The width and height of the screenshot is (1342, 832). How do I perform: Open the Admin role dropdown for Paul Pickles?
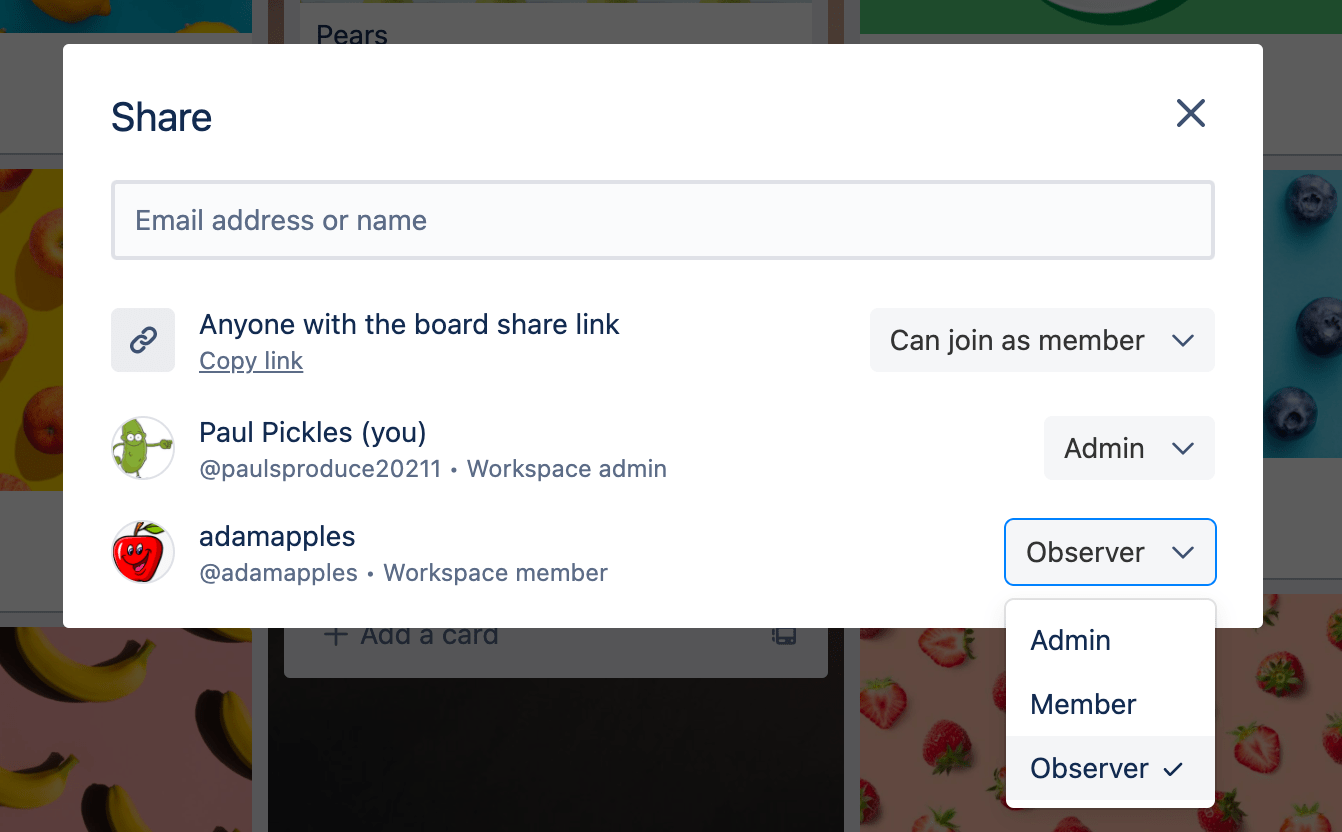(1128, 448)
